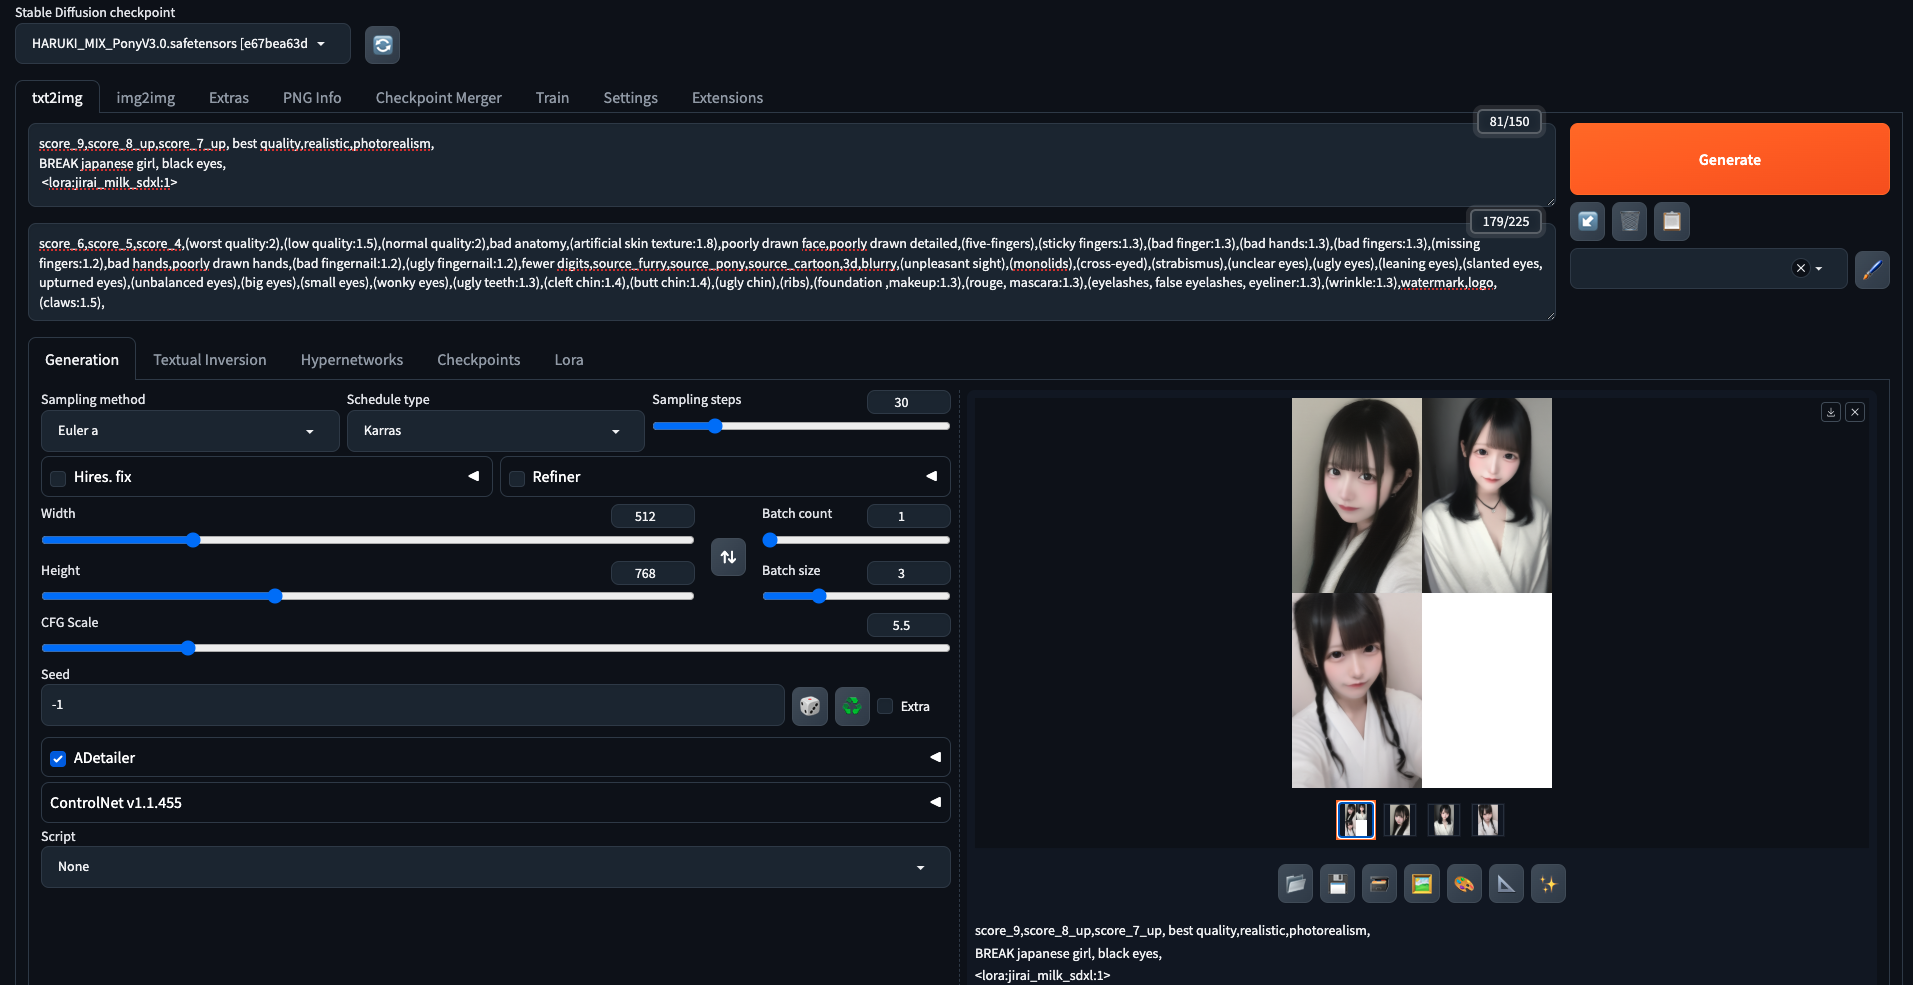Screen dimensions: 1913x985
Task: Click the CFG Scale slider handle
Action: coord(188,648)
